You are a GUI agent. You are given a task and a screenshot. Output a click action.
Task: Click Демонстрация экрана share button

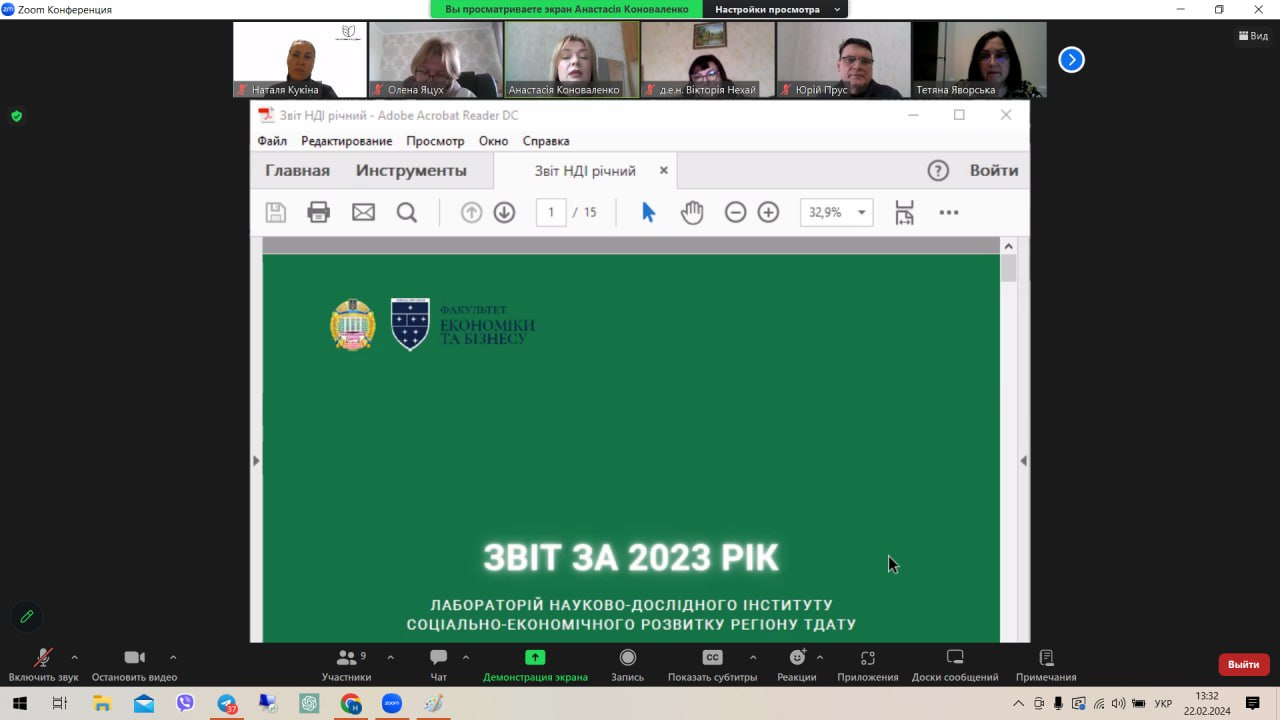[535, 664]
